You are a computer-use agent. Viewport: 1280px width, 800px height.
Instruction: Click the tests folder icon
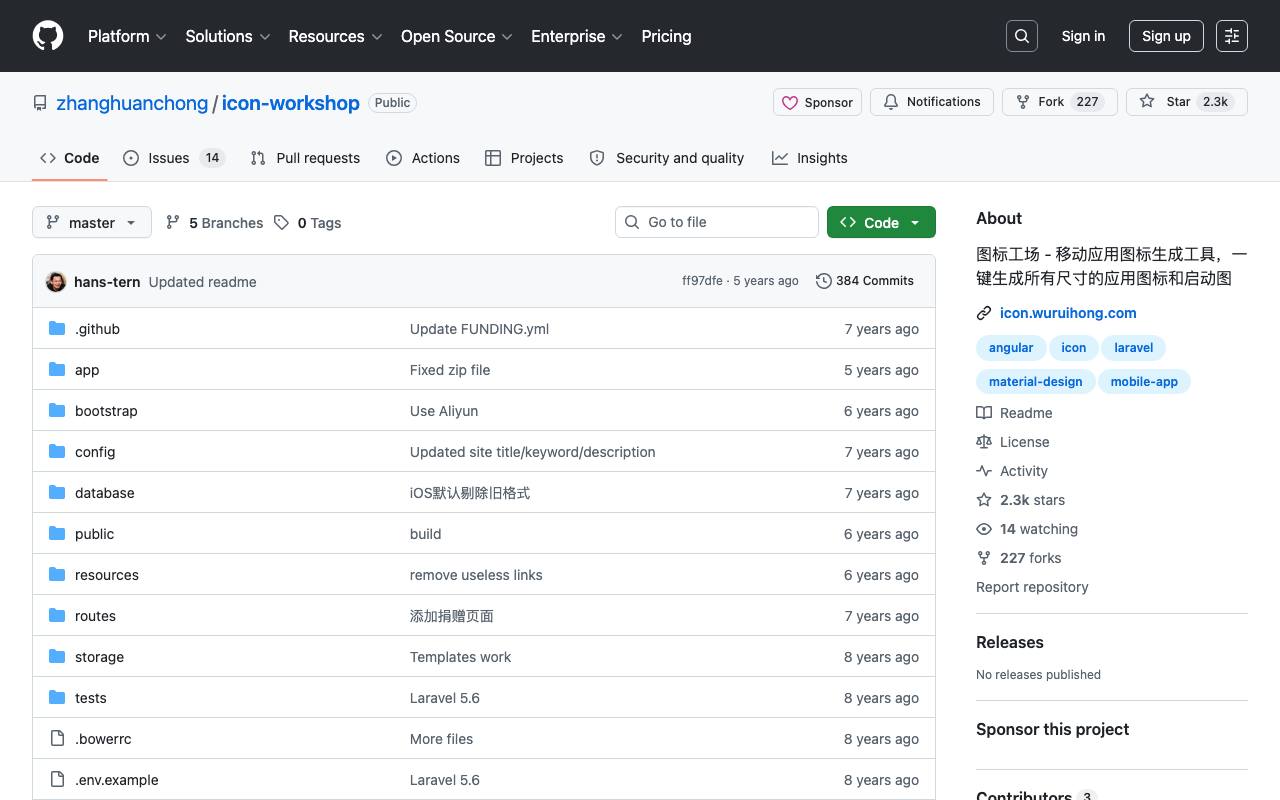[x=57, y=698]
